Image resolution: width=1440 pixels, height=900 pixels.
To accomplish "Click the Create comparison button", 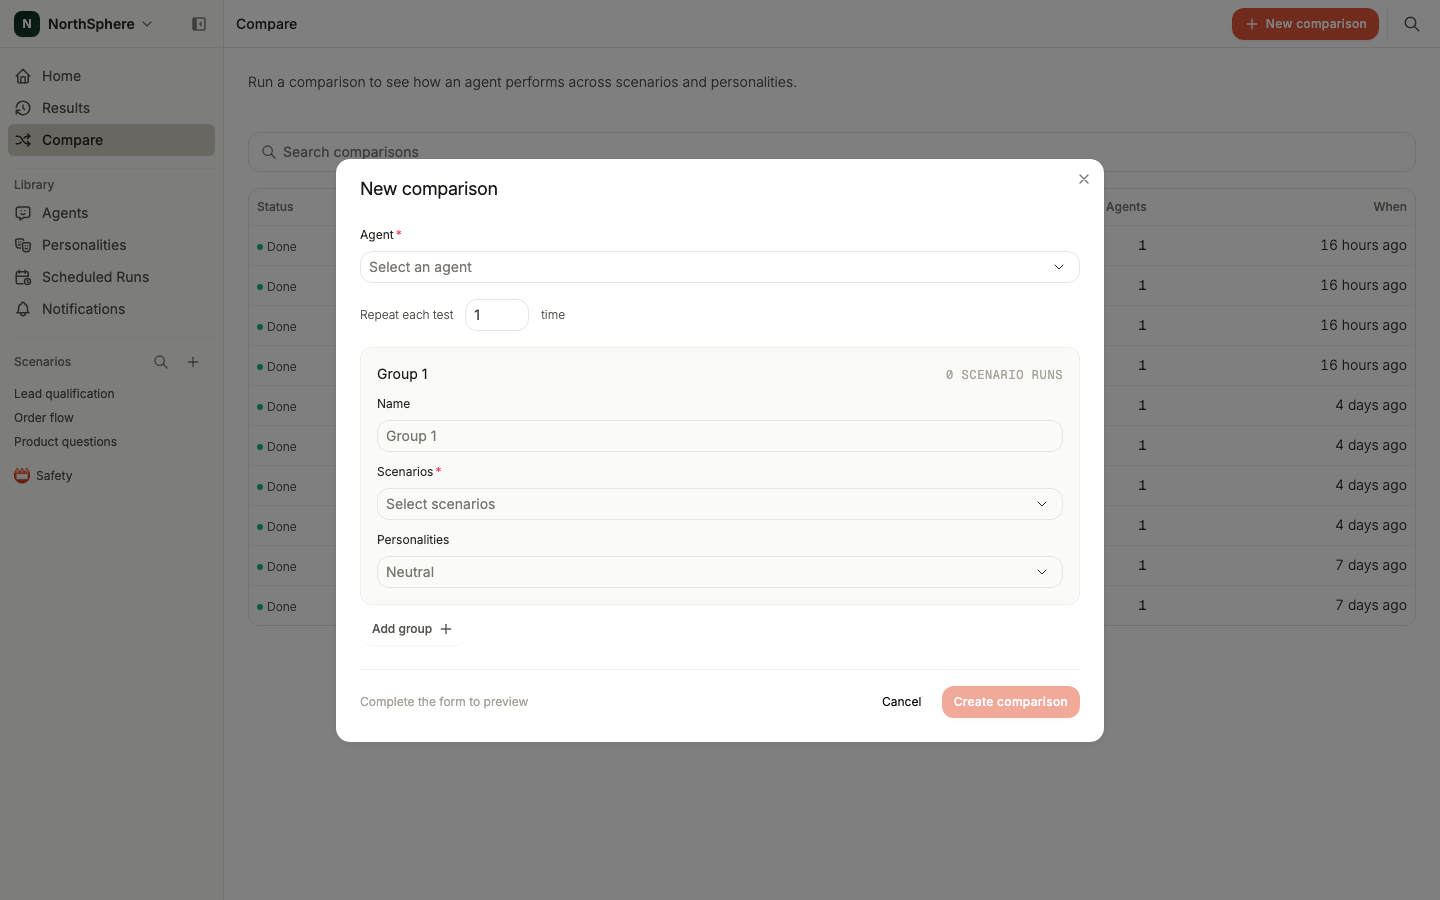I will click(1011, 702).
